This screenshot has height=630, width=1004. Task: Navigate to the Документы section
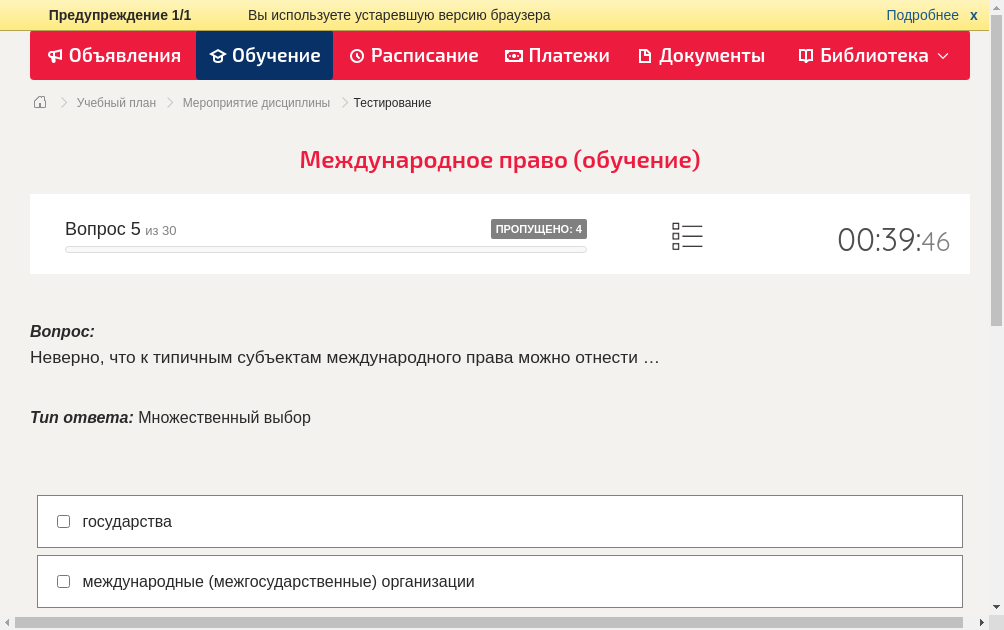pos(701,56)
